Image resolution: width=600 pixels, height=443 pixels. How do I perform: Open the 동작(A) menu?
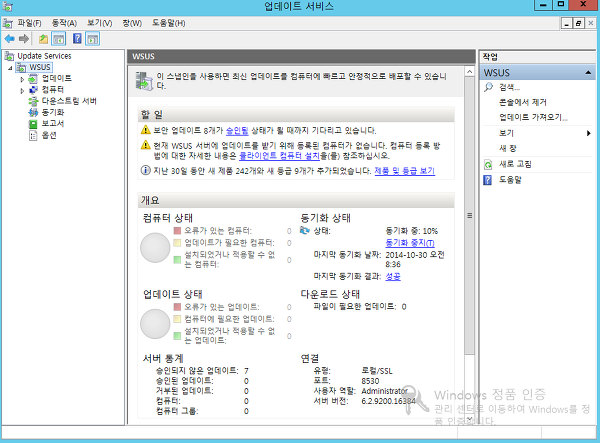tap(64, 23)
